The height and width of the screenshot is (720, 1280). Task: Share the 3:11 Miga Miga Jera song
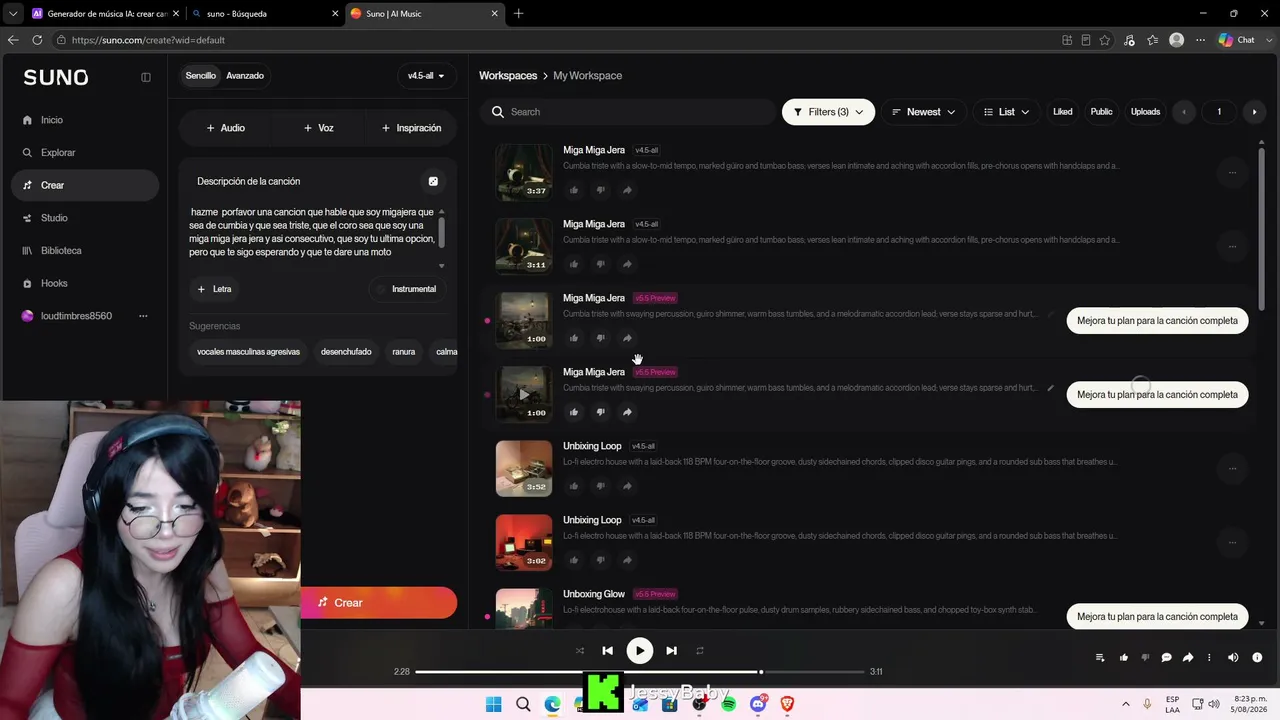coord(627,264)
